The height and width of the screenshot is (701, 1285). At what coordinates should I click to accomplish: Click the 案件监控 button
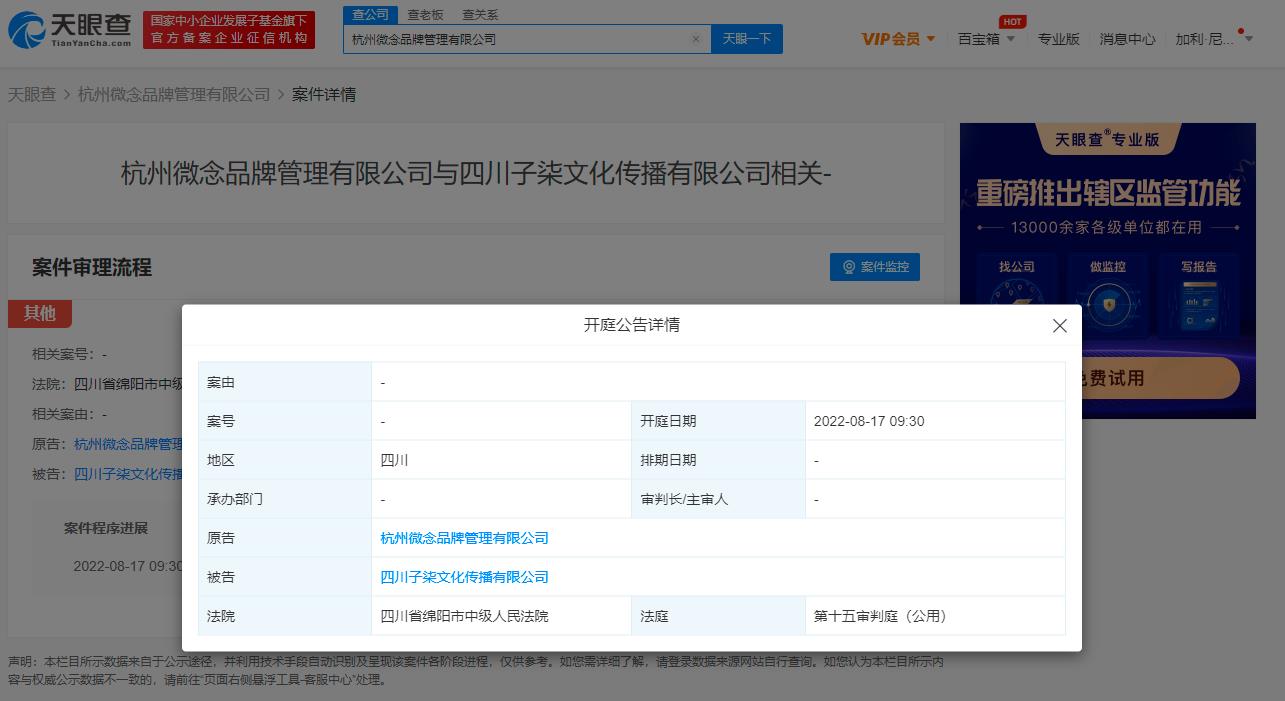(875, 267)
